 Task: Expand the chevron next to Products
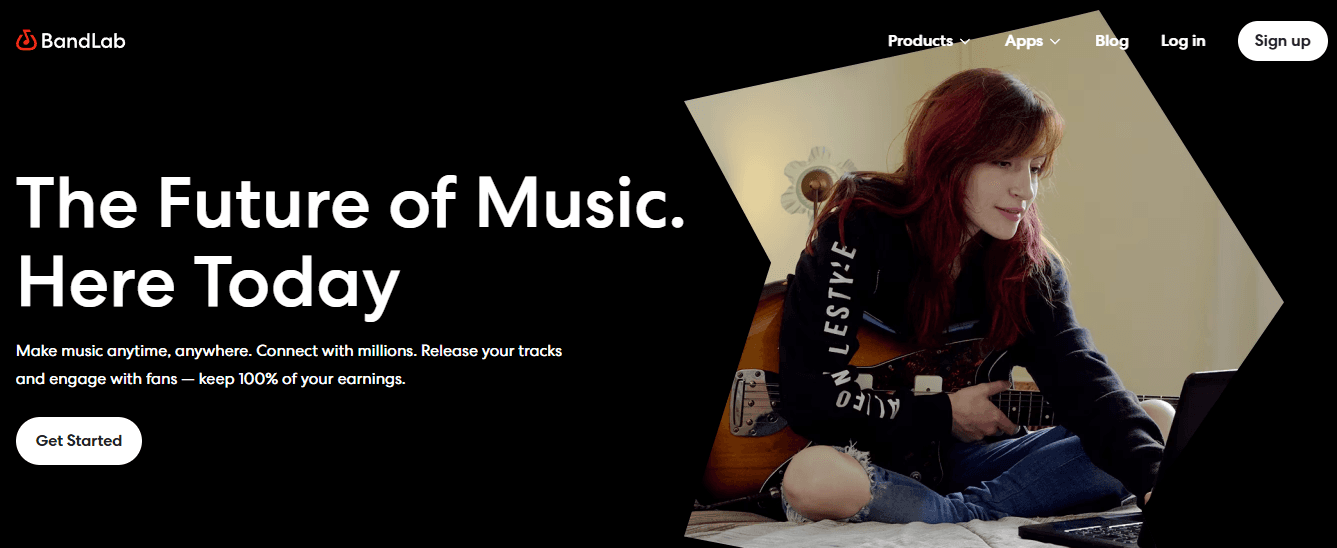(965, 42)
